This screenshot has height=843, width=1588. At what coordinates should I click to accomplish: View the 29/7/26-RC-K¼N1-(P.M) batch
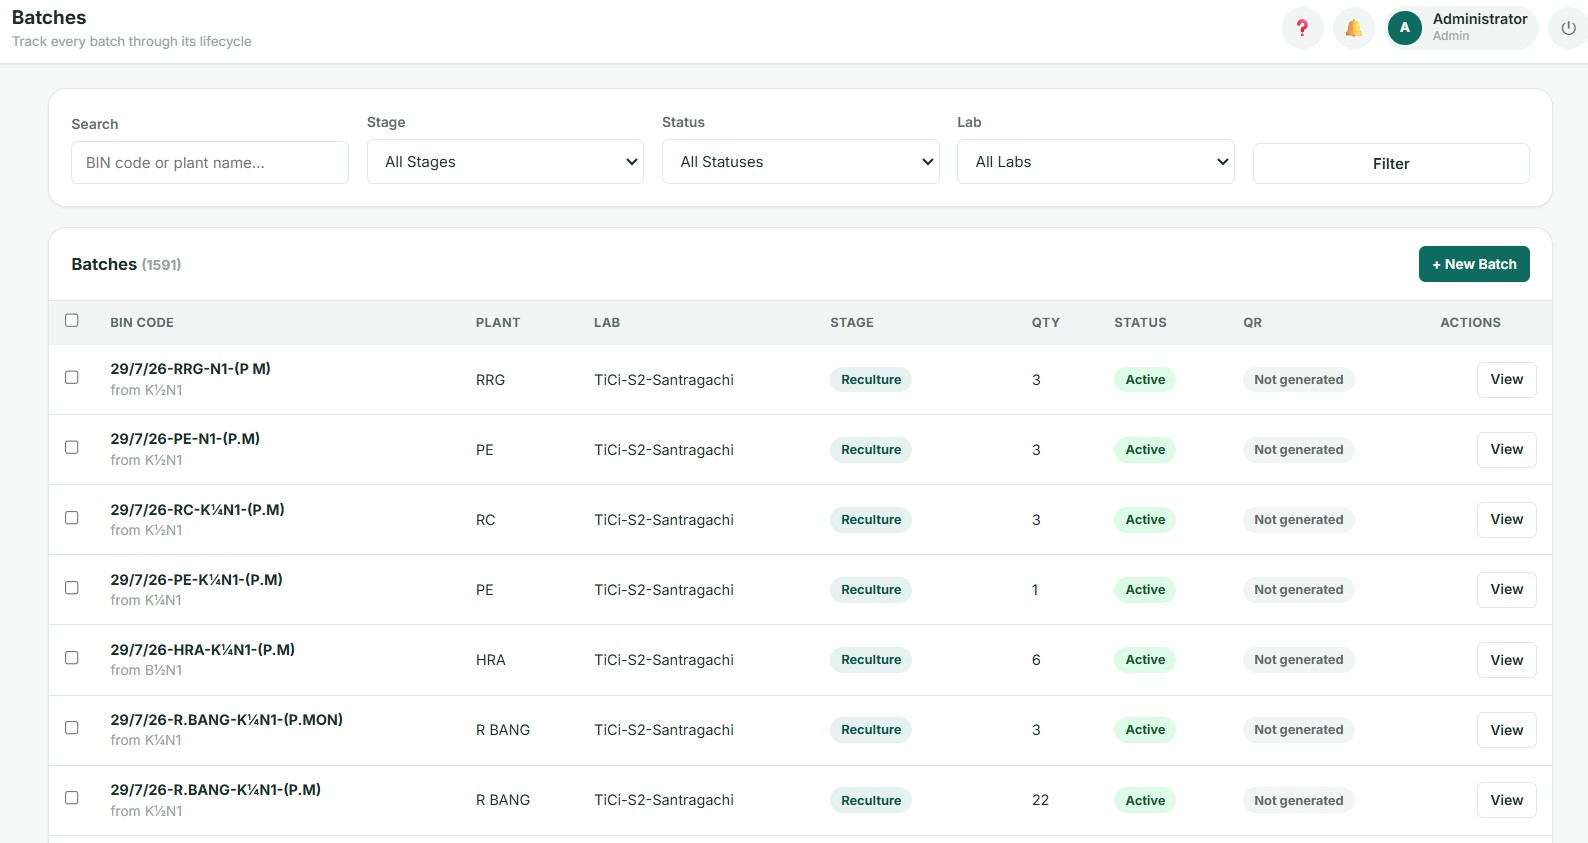[1506, 519]
